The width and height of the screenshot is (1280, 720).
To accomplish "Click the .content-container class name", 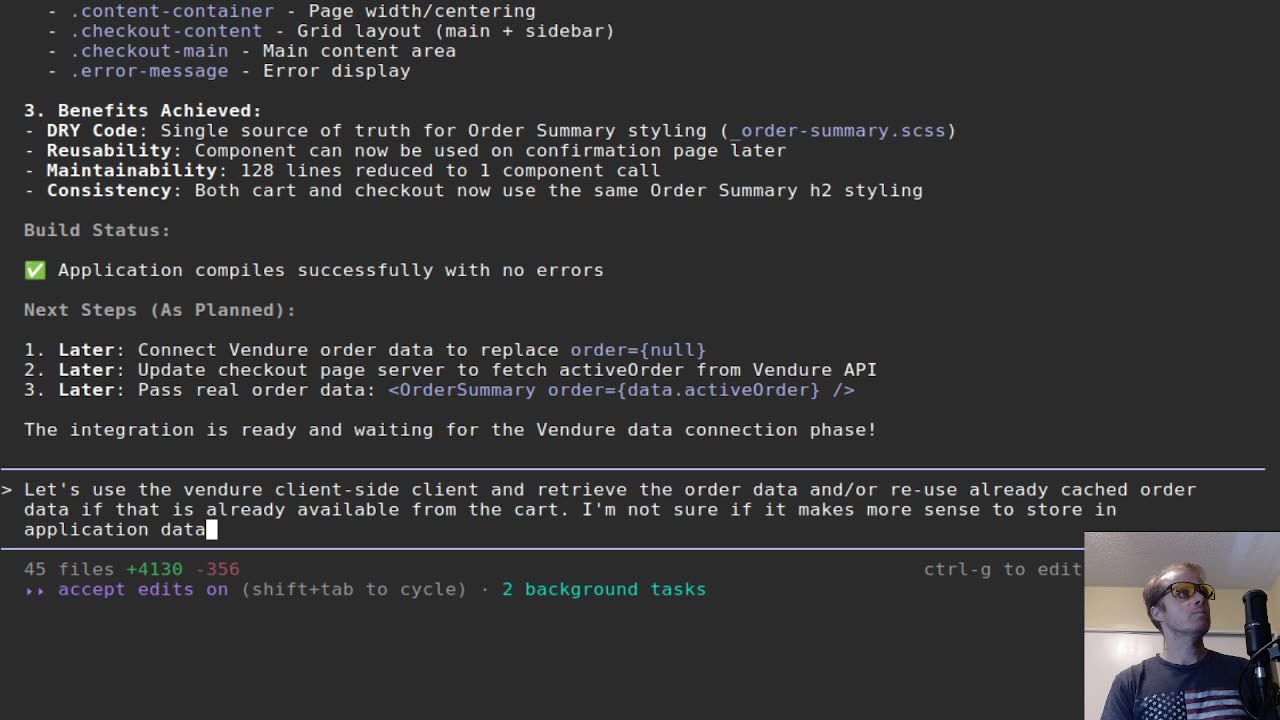I will [x=171, y=11].
